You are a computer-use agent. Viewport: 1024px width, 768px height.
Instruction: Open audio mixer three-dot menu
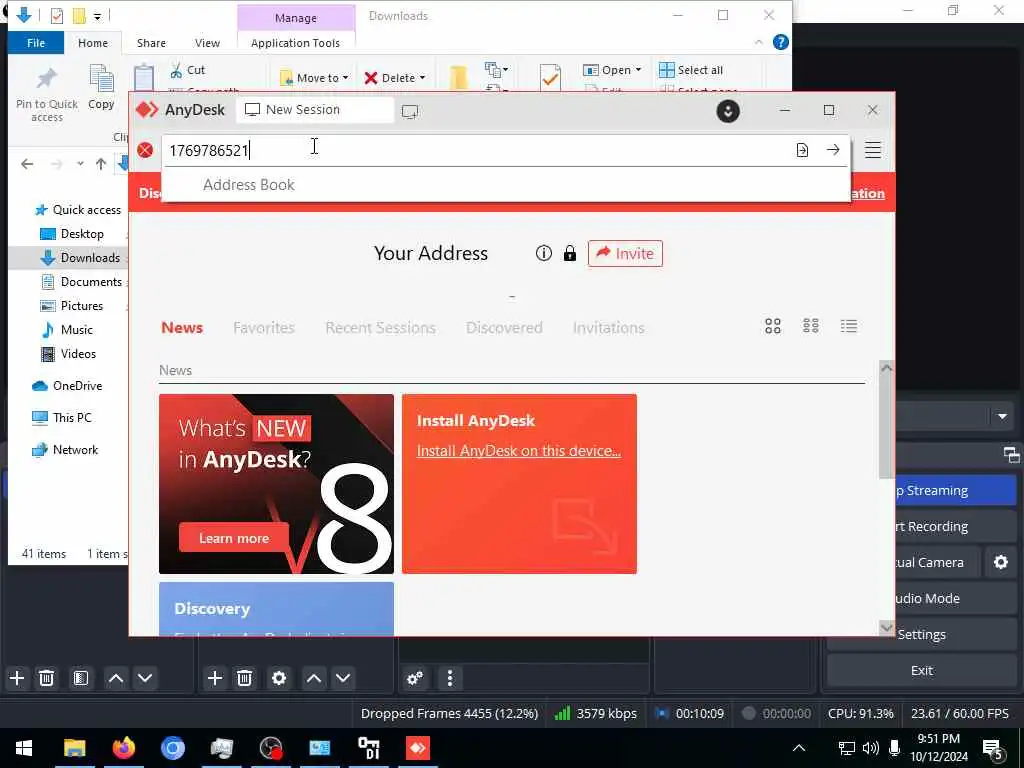449,679
